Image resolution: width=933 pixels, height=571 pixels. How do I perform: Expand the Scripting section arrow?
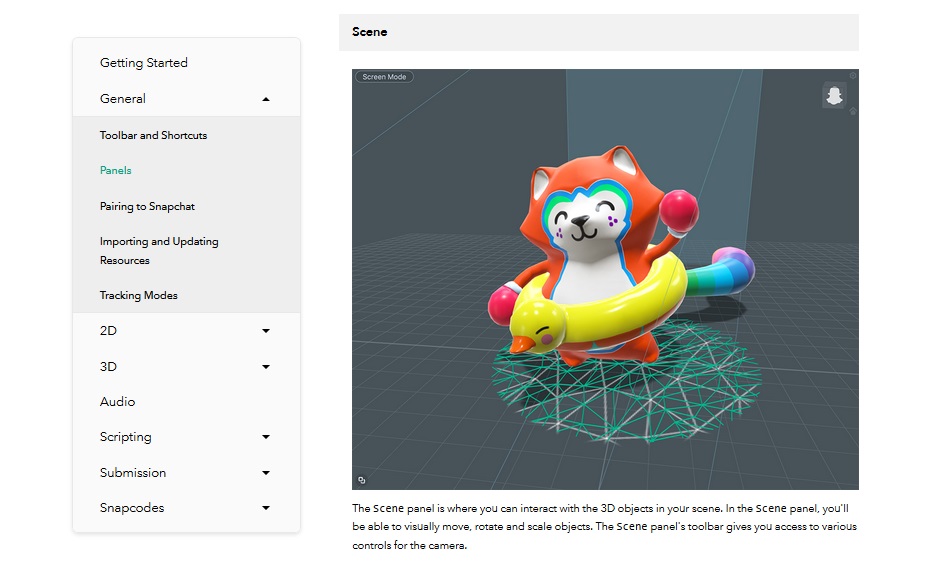point(266,437)
